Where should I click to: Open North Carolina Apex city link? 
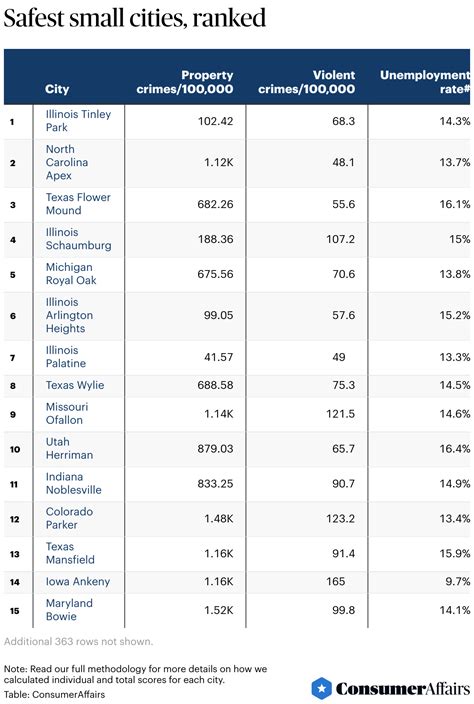coord(67,162)
